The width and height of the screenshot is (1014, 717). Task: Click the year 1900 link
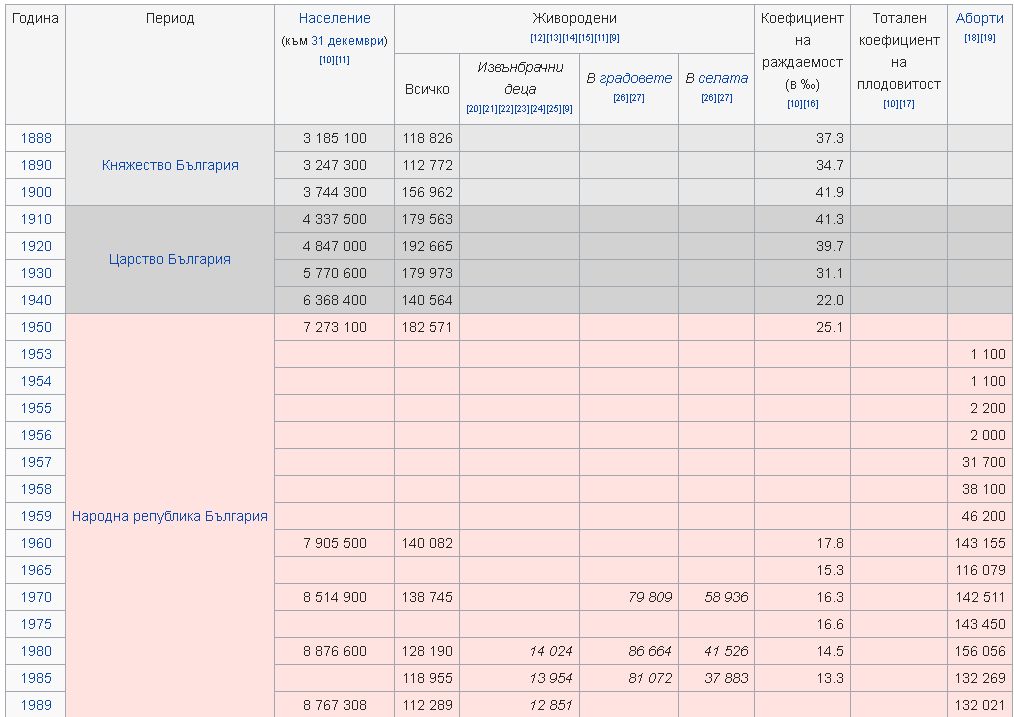(x=36, y=192)
